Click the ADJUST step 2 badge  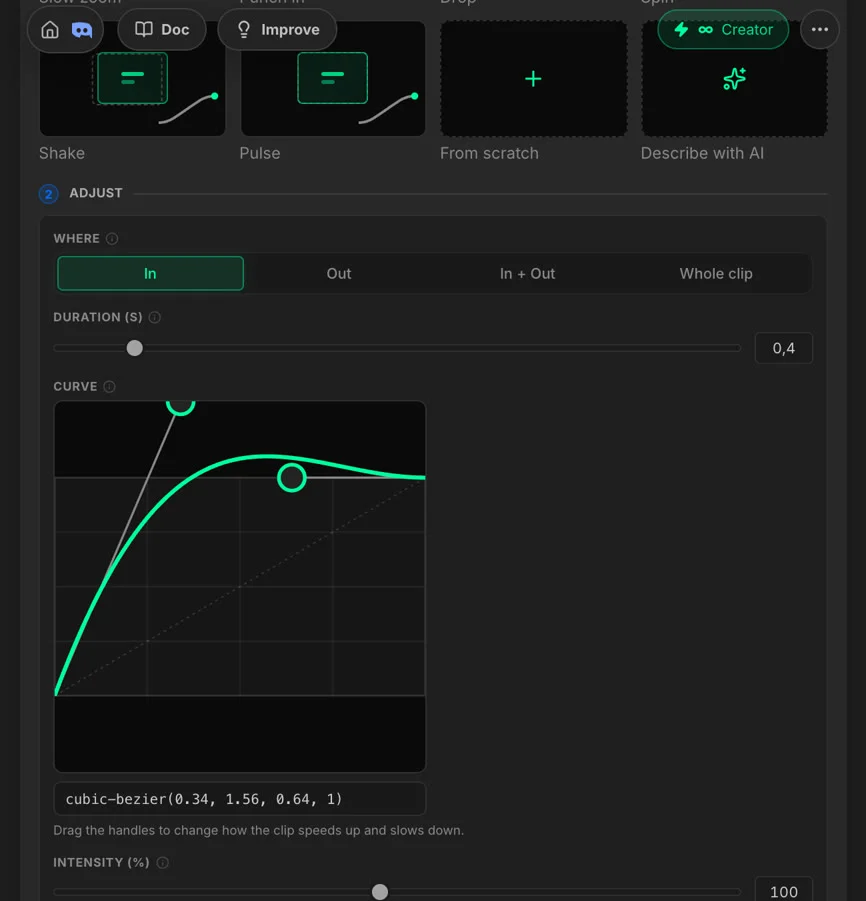49,194
